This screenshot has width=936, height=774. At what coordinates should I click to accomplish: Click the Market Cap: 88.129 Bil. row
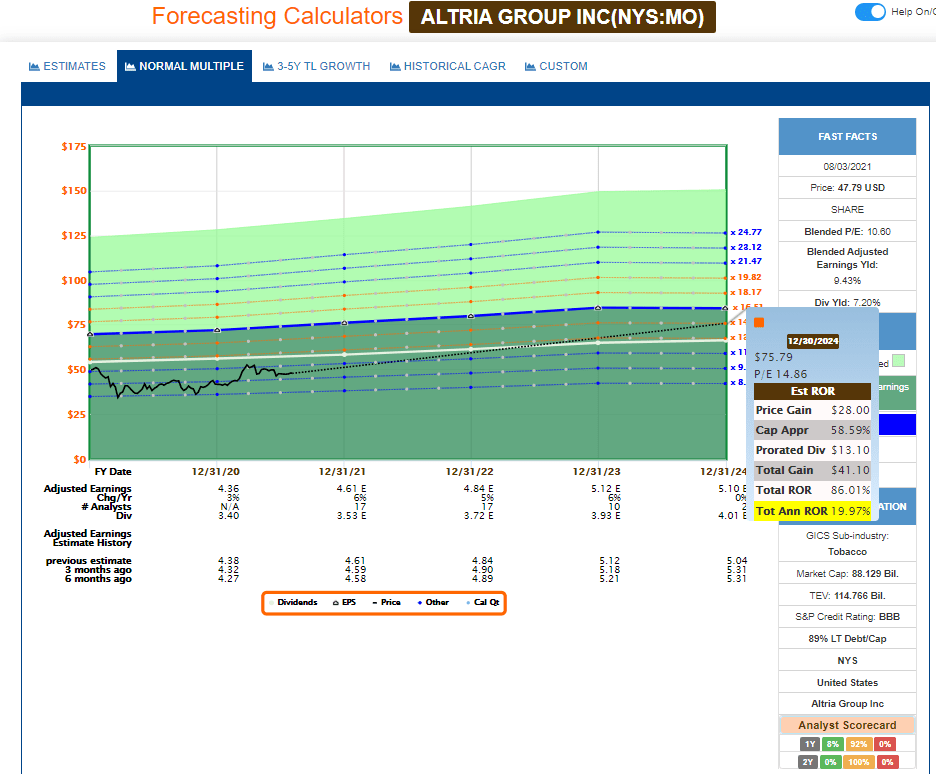point(847,573)
